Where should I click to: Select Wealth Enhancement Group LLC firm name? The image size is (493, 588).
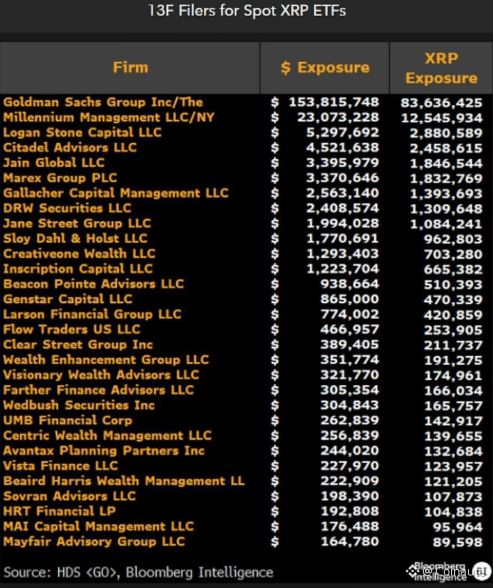click(x=106, y=360)
